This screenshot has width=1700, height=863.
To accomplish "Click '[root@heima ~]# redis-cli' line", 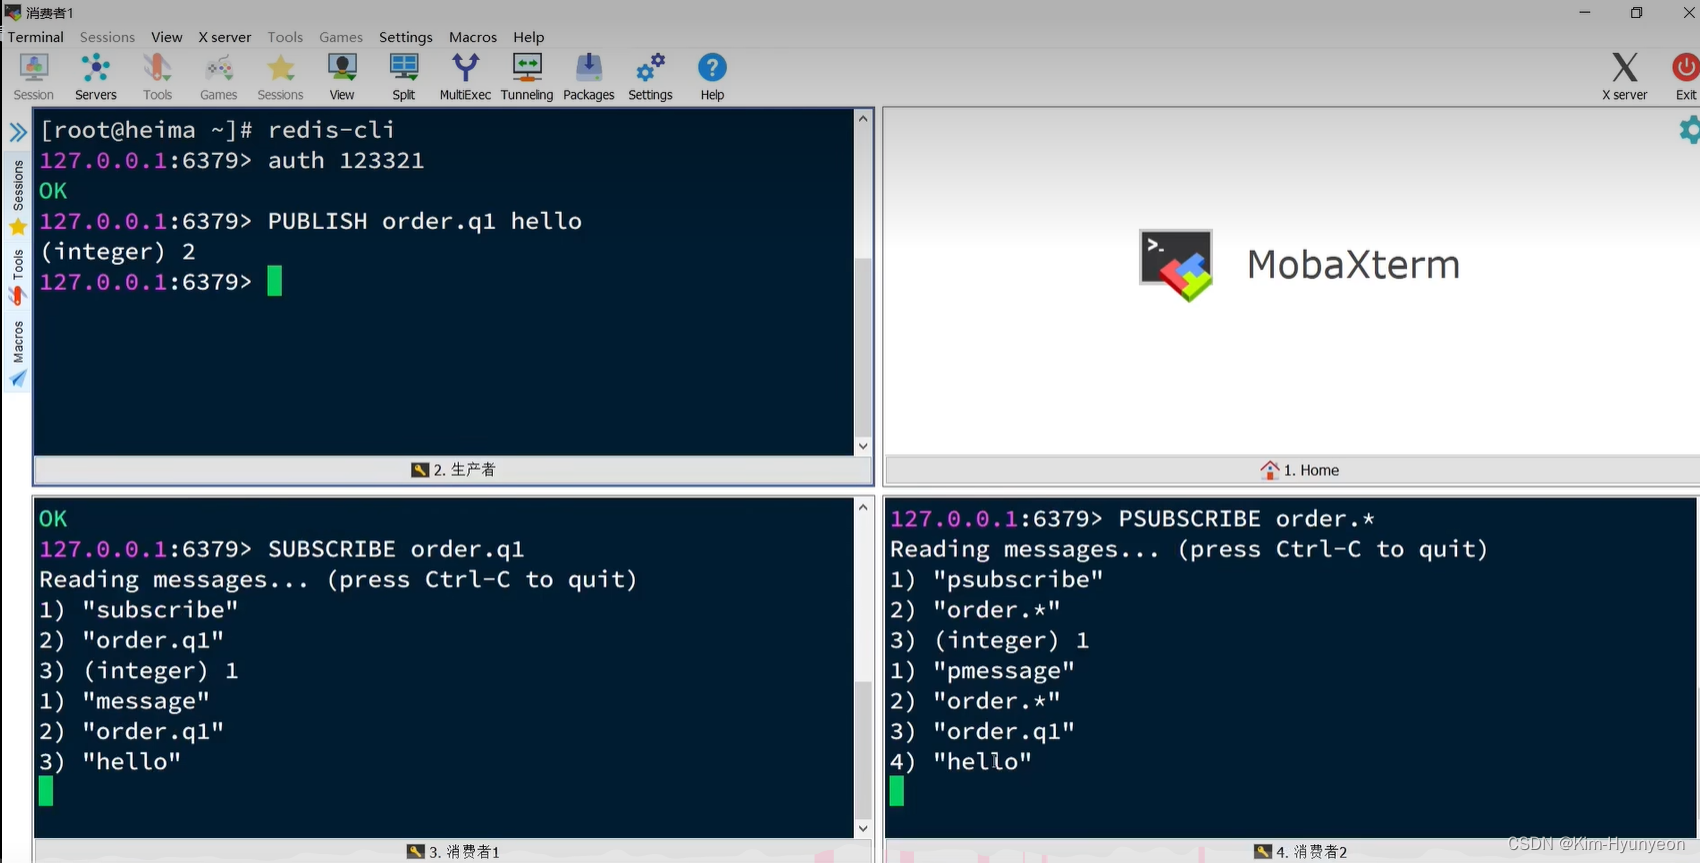I will pos(217,130).
